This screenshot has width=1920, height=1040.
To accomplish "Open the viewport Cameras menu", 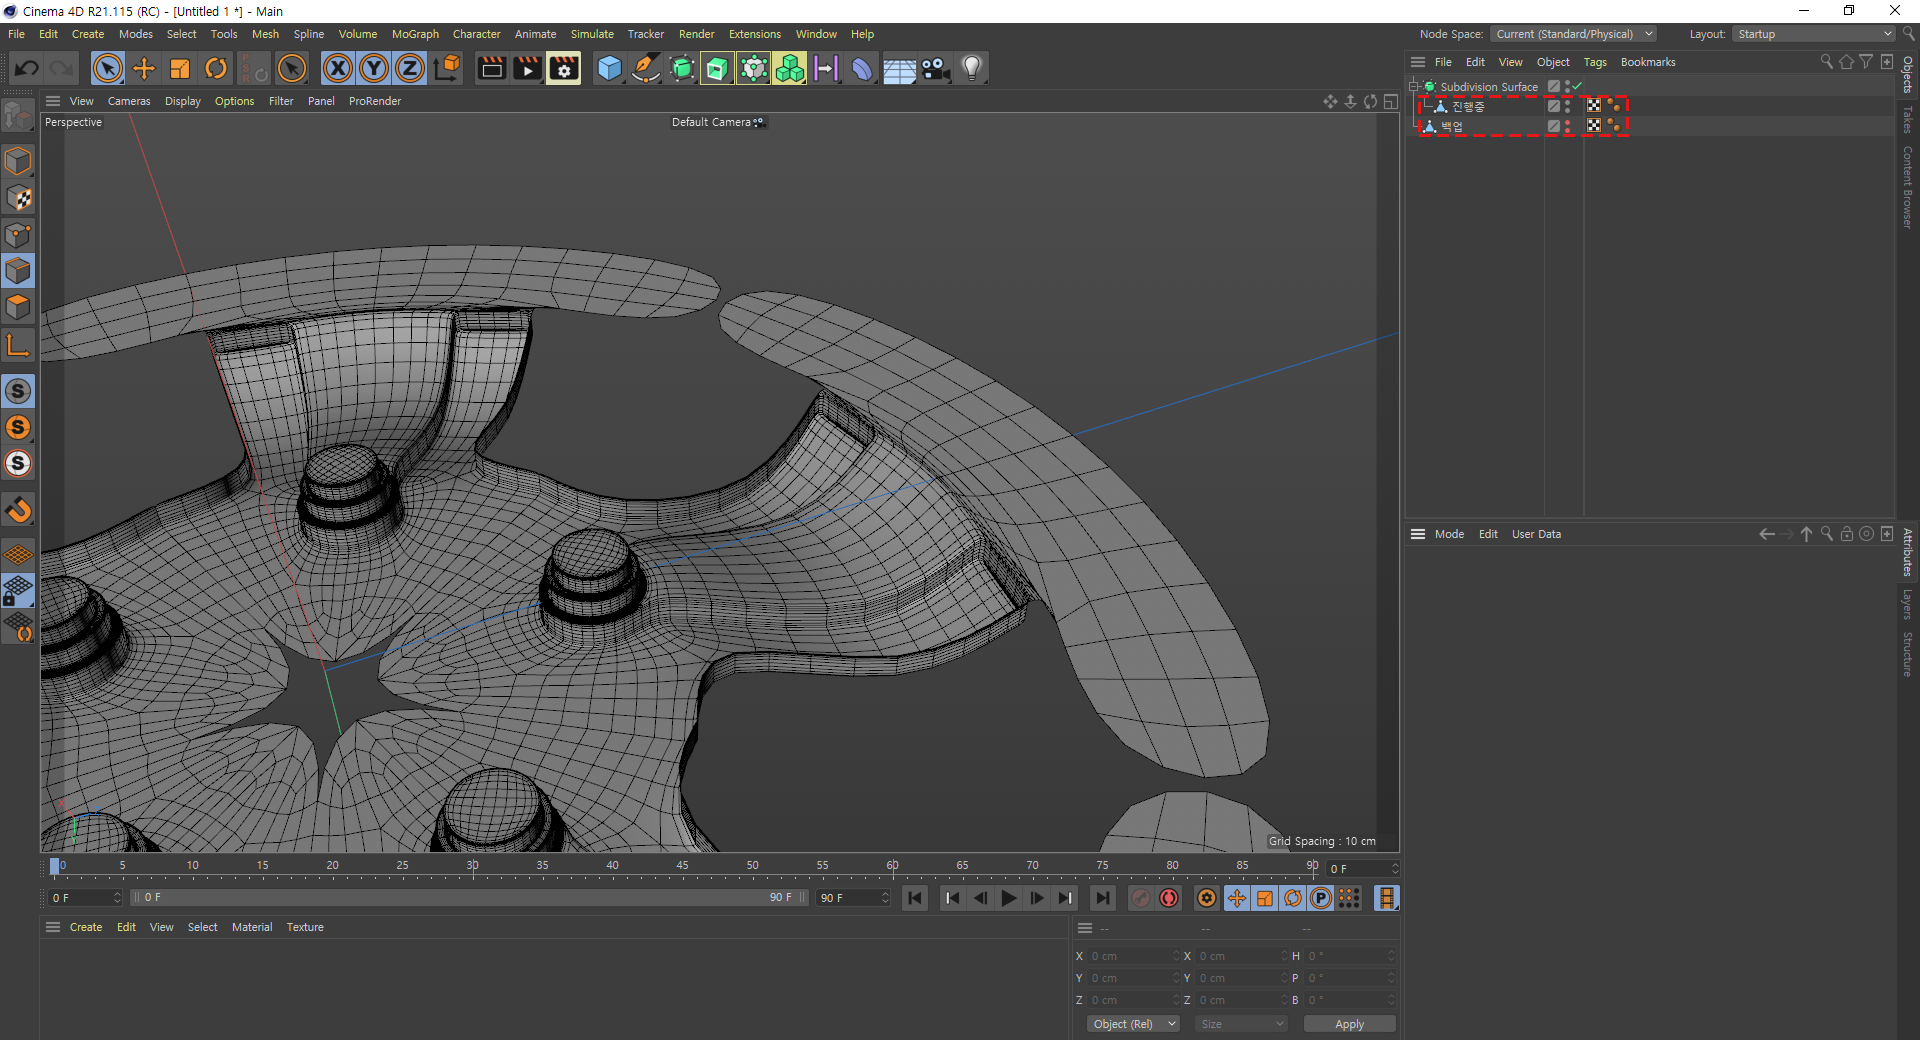I will (129, 101).
